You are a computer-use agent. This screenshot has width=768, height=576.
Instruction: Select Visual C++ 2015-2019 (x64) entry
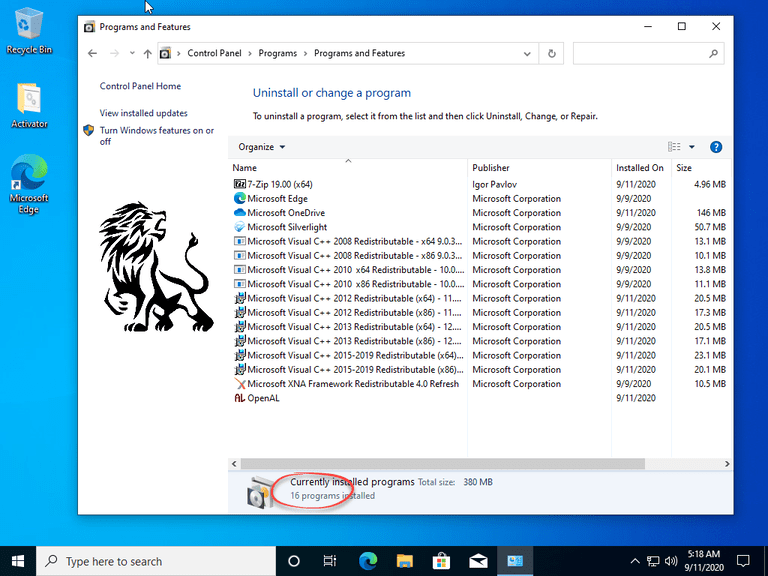click(355, 355)
